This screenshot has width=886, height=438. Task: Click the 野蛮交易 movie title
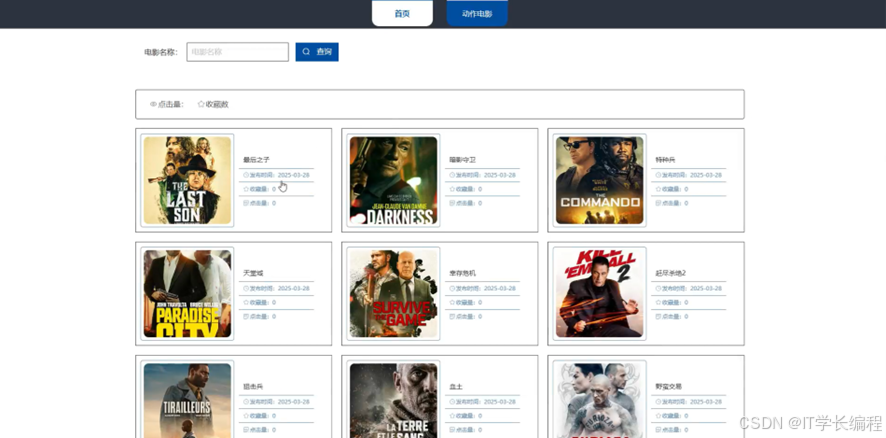pos(666,387)
